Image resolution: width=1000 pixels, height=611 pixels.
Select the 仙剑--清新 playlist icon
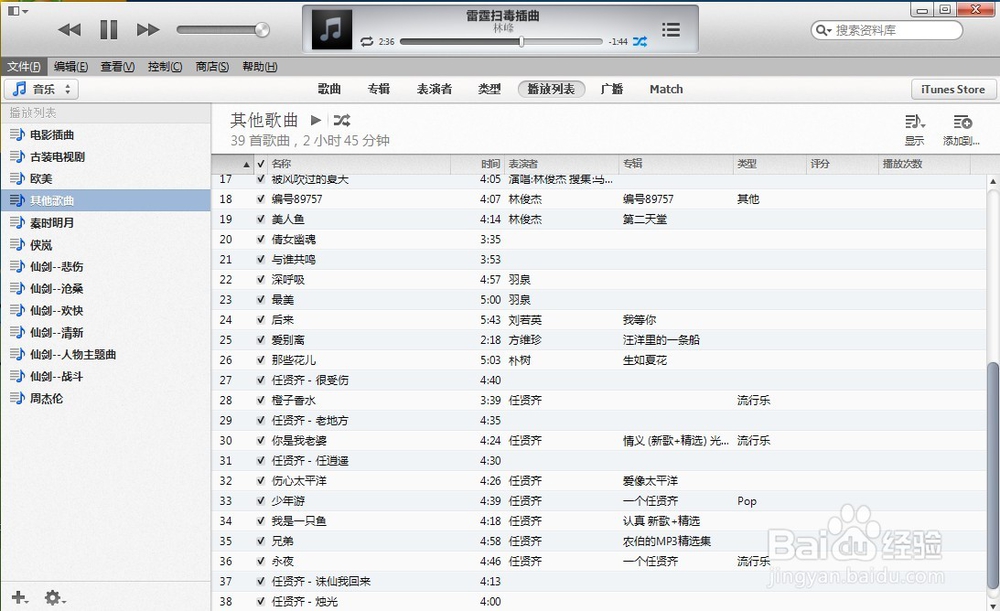(x=17, y=332)
